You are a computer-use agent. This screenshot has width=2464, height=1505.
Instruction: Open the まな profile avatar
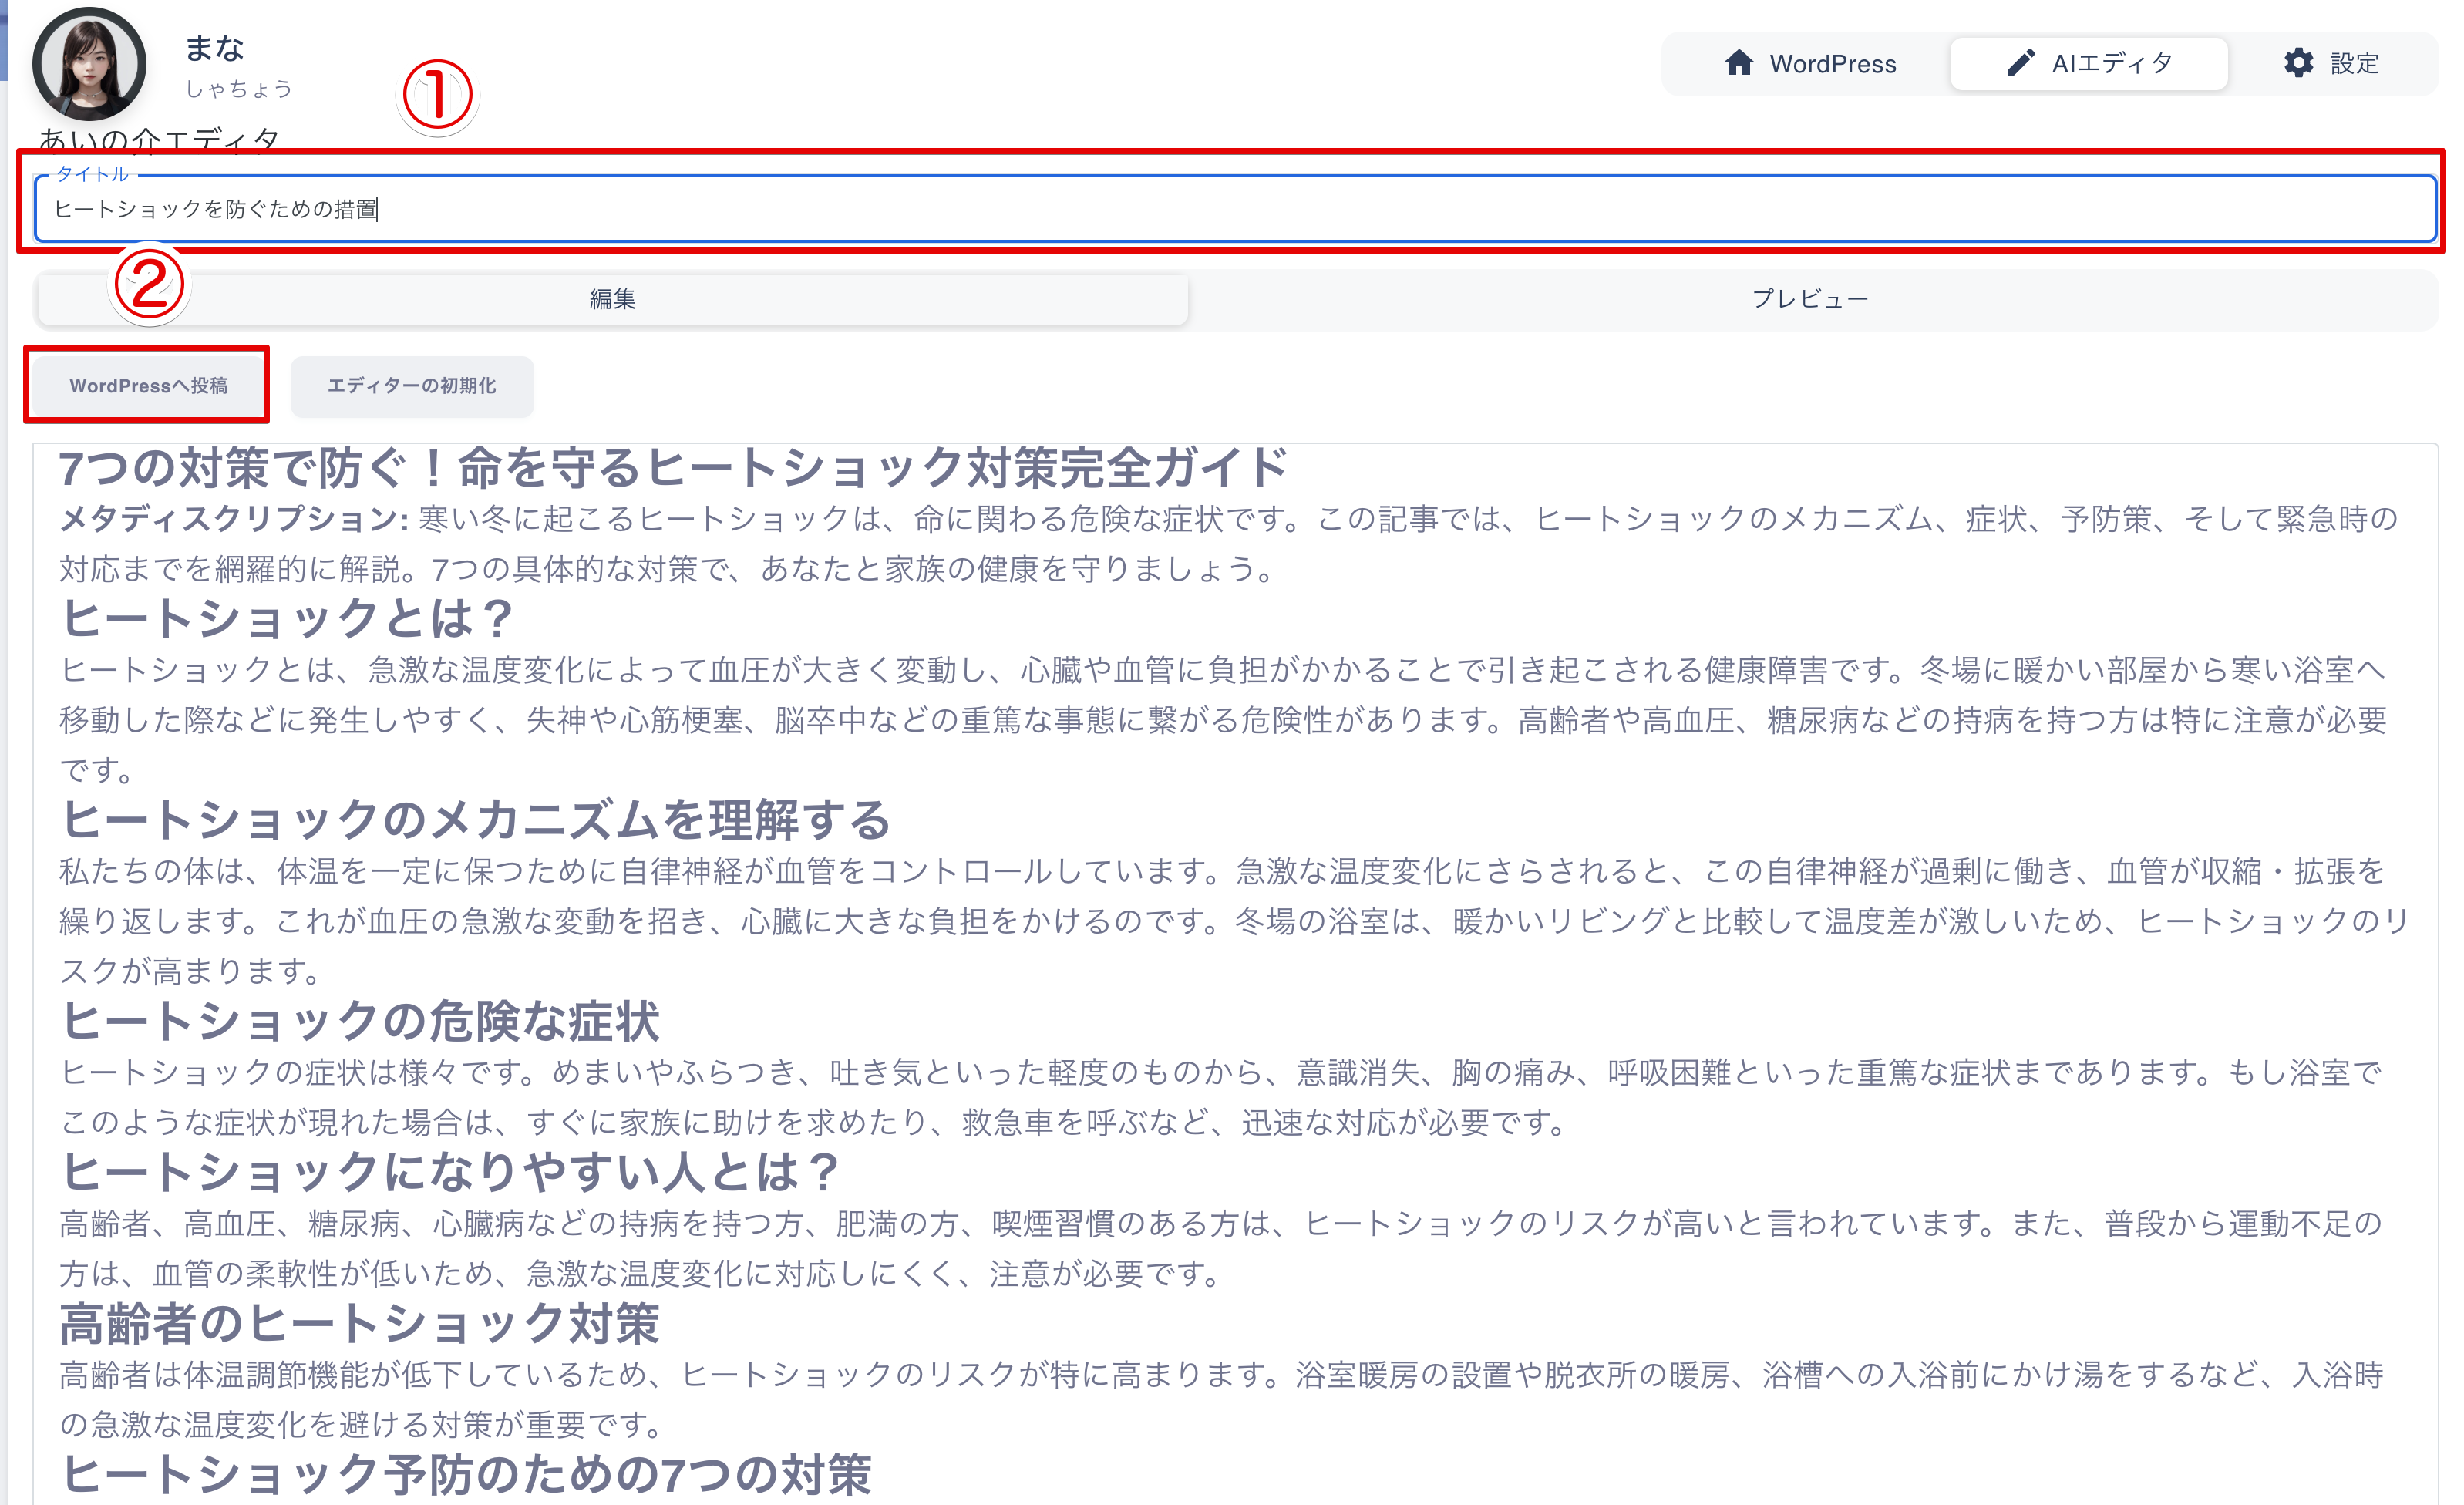(x=89, y=64)
